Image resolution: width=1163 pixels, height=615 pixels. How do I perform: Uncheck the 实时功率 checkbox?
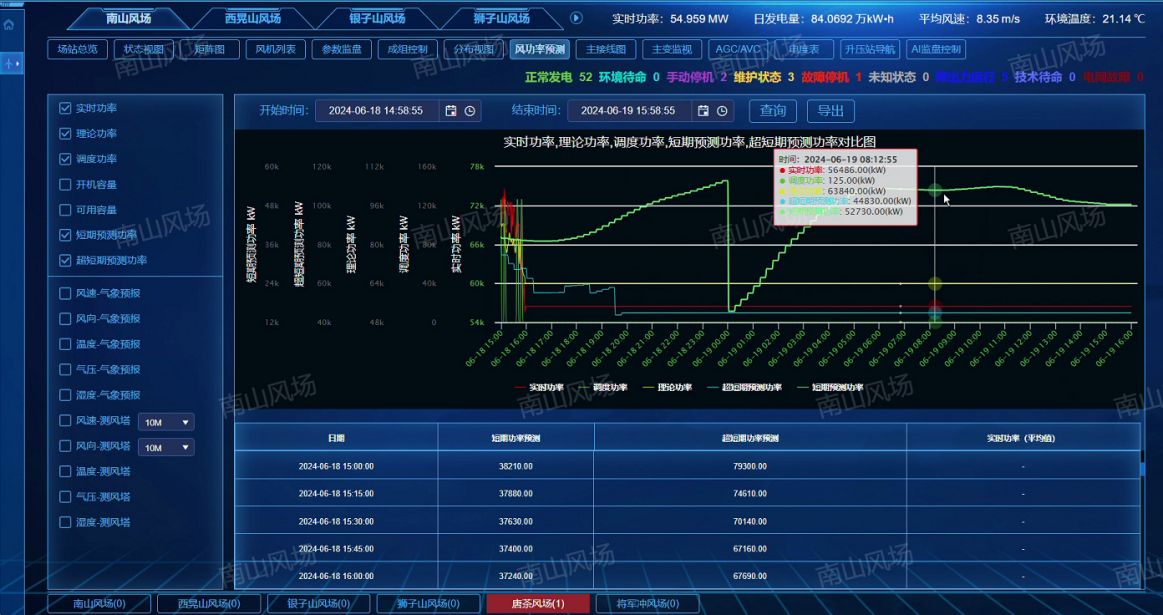click(66, 108)
